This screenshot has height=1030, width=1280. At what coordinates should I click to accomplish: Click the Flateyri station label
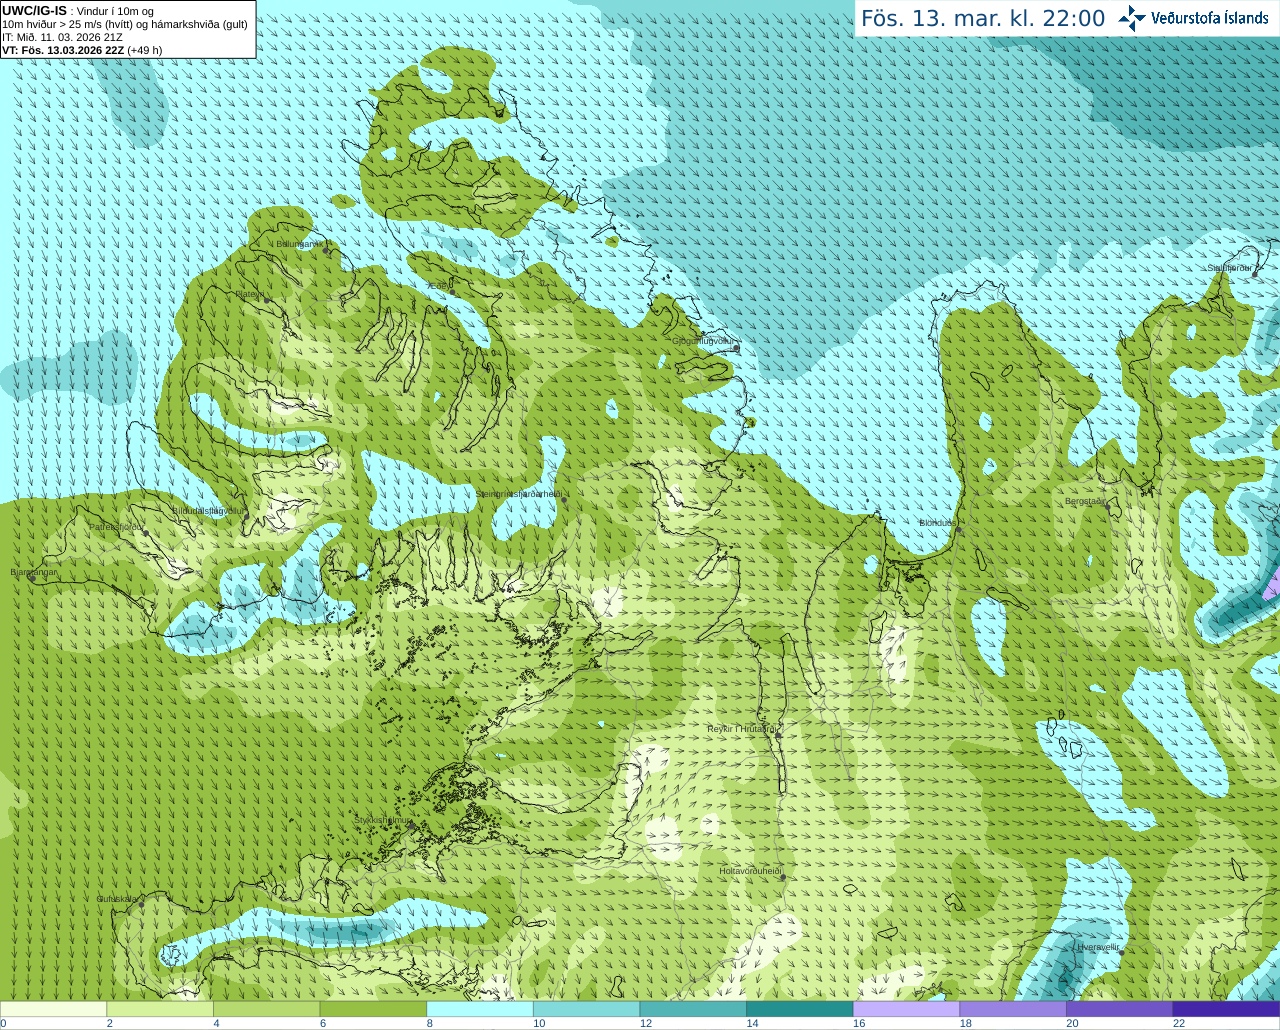(250, 294)
